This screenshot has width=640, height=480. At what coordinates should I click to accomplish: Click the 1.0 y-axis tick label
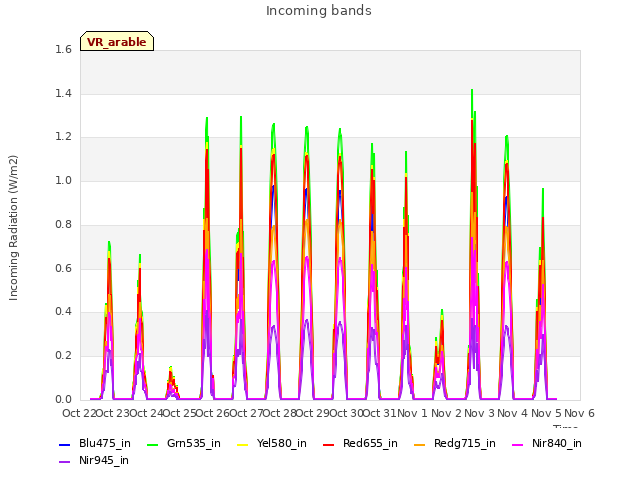(63, 180)
